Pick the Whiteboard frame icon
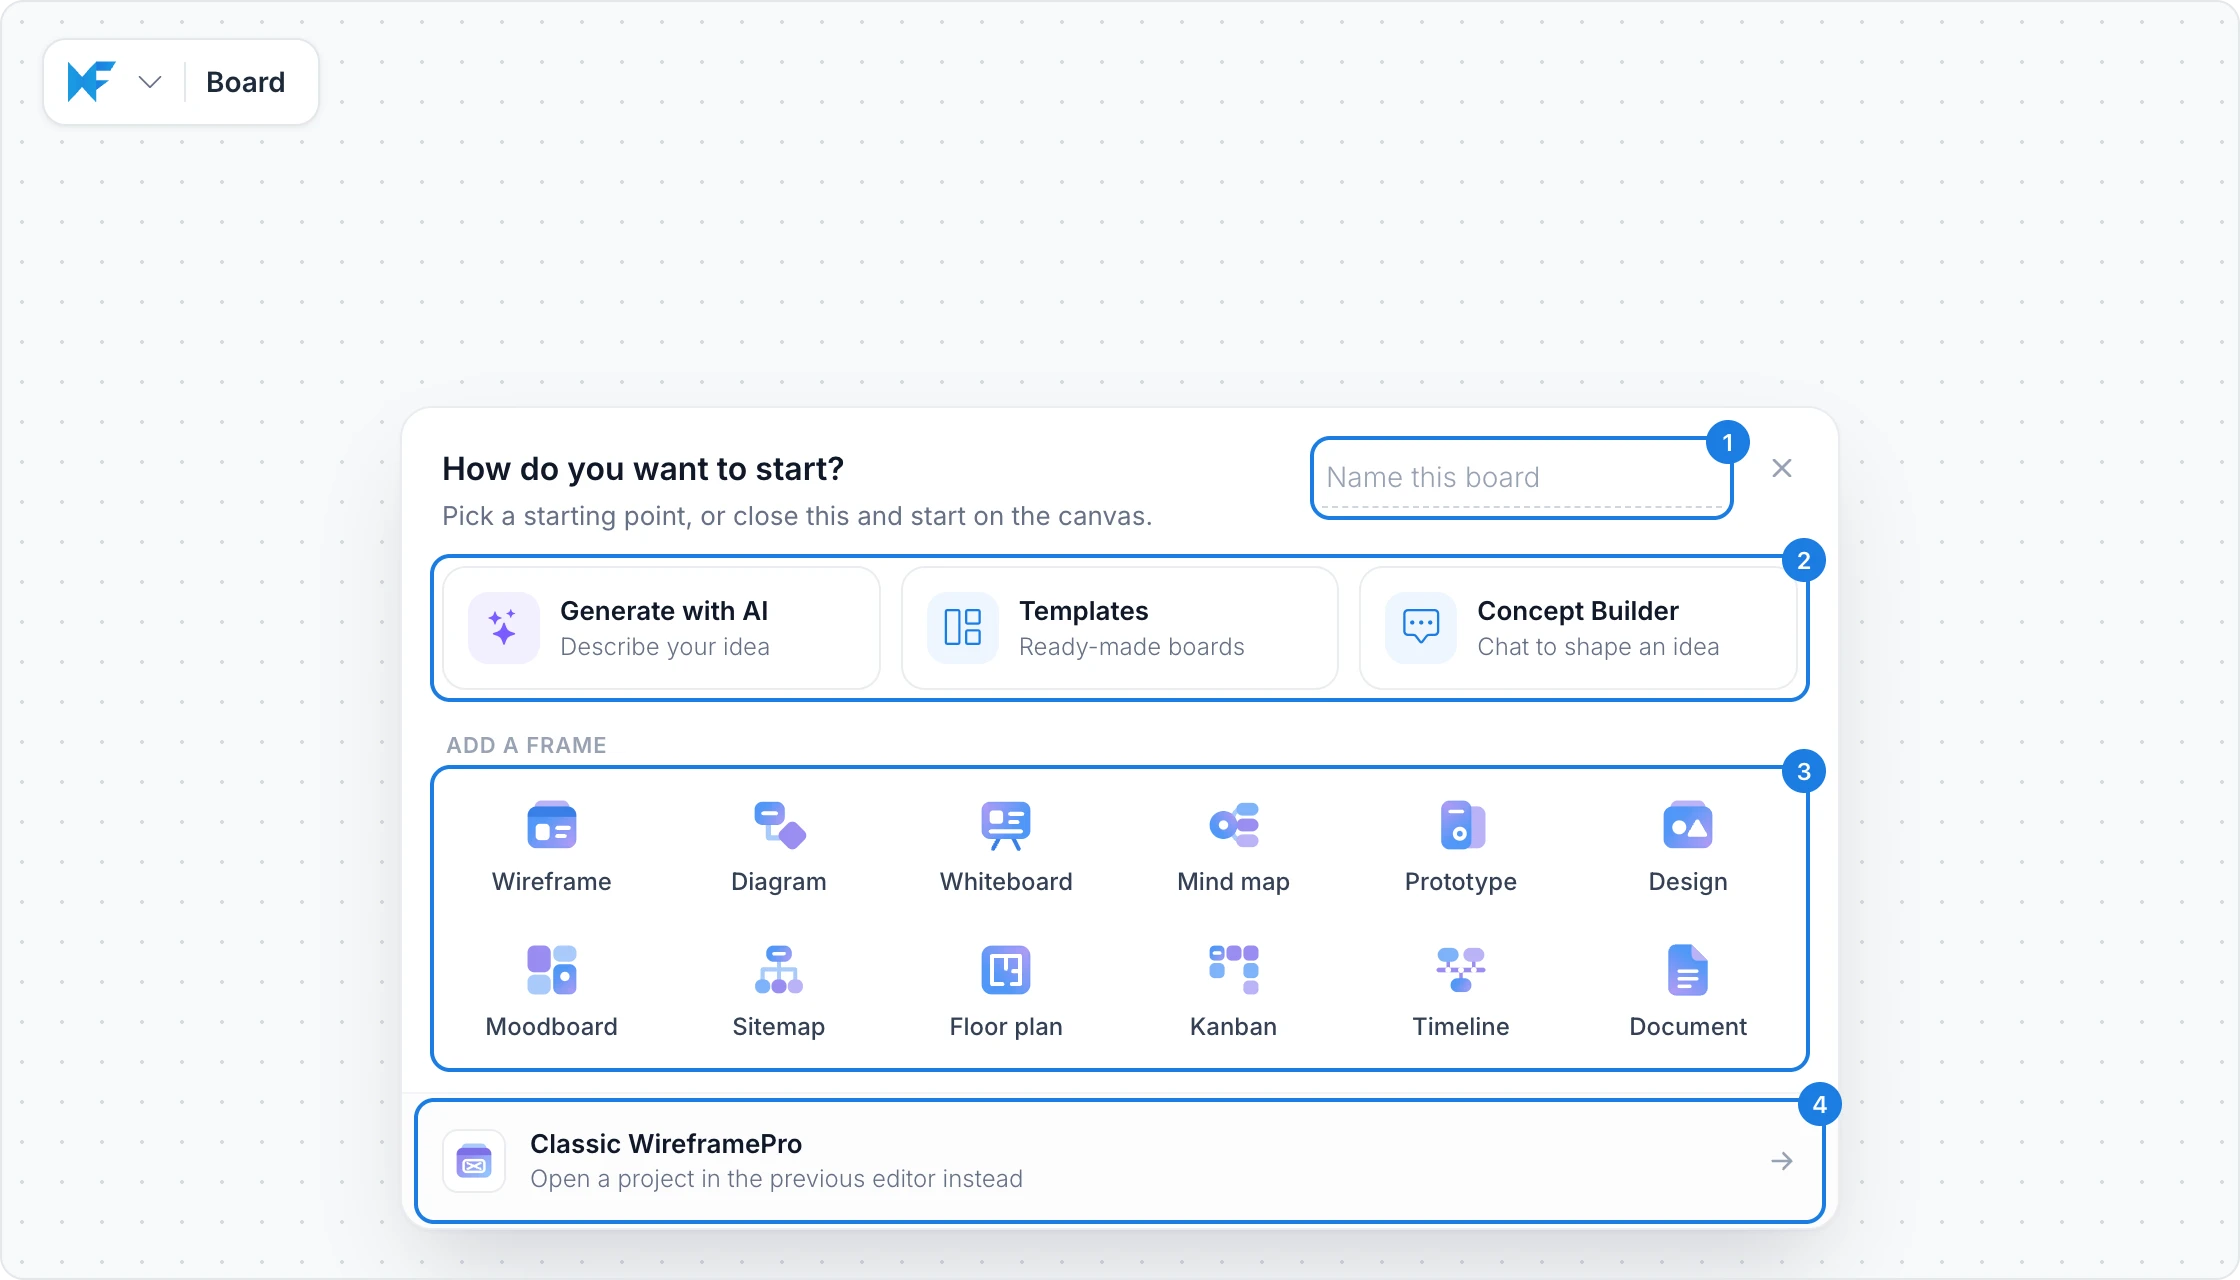 (1006, 826)
